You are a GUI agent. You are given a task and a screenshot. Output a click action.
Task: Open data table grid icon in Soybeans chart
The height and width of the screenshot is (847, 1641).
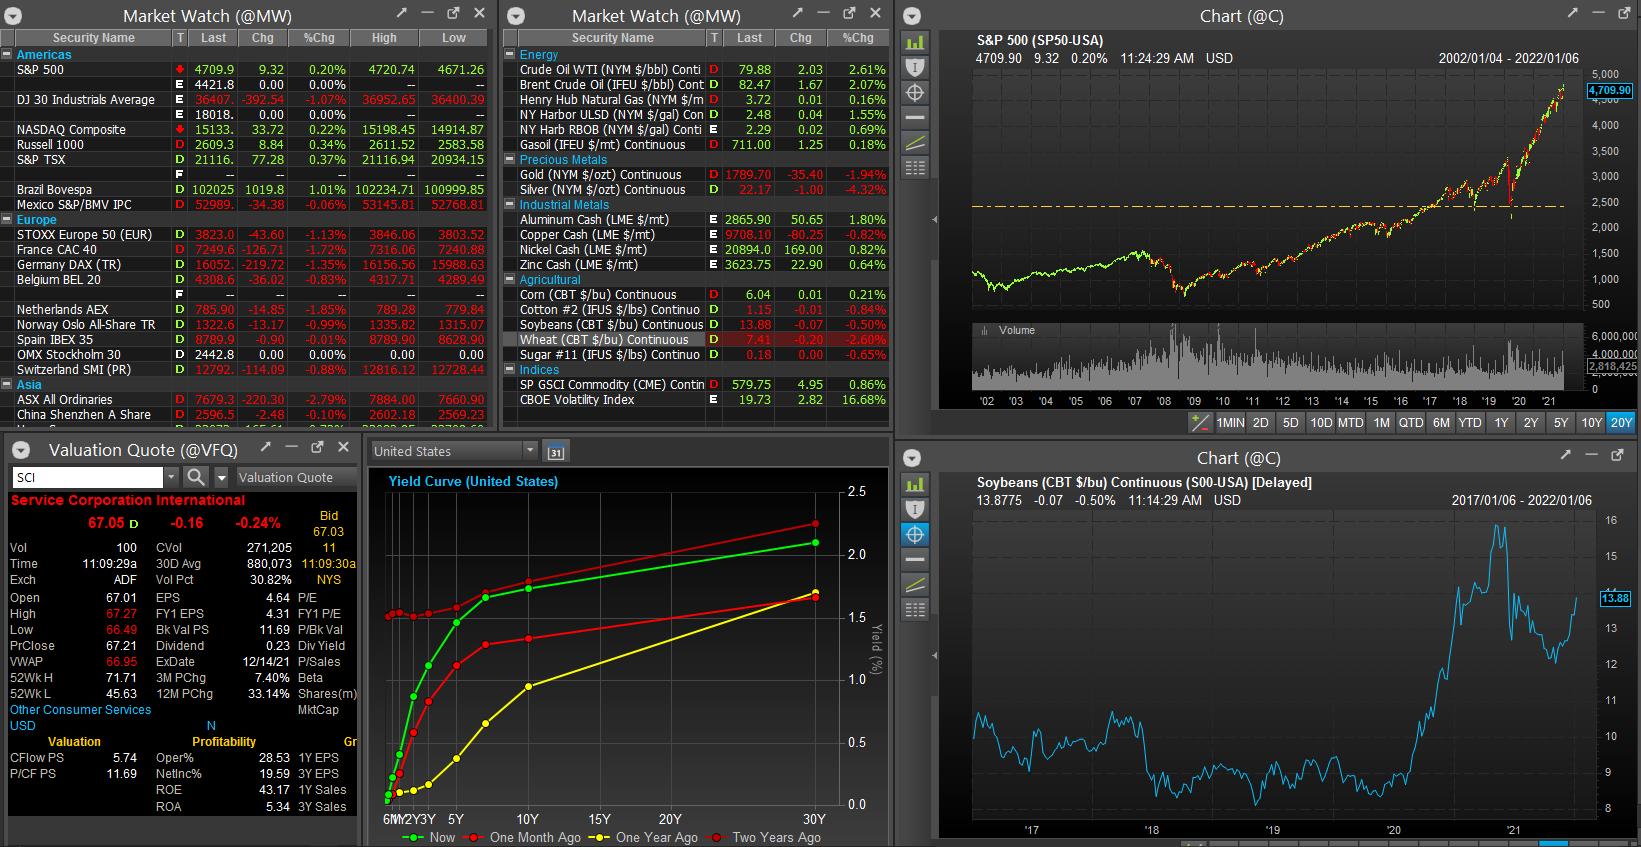914,609
